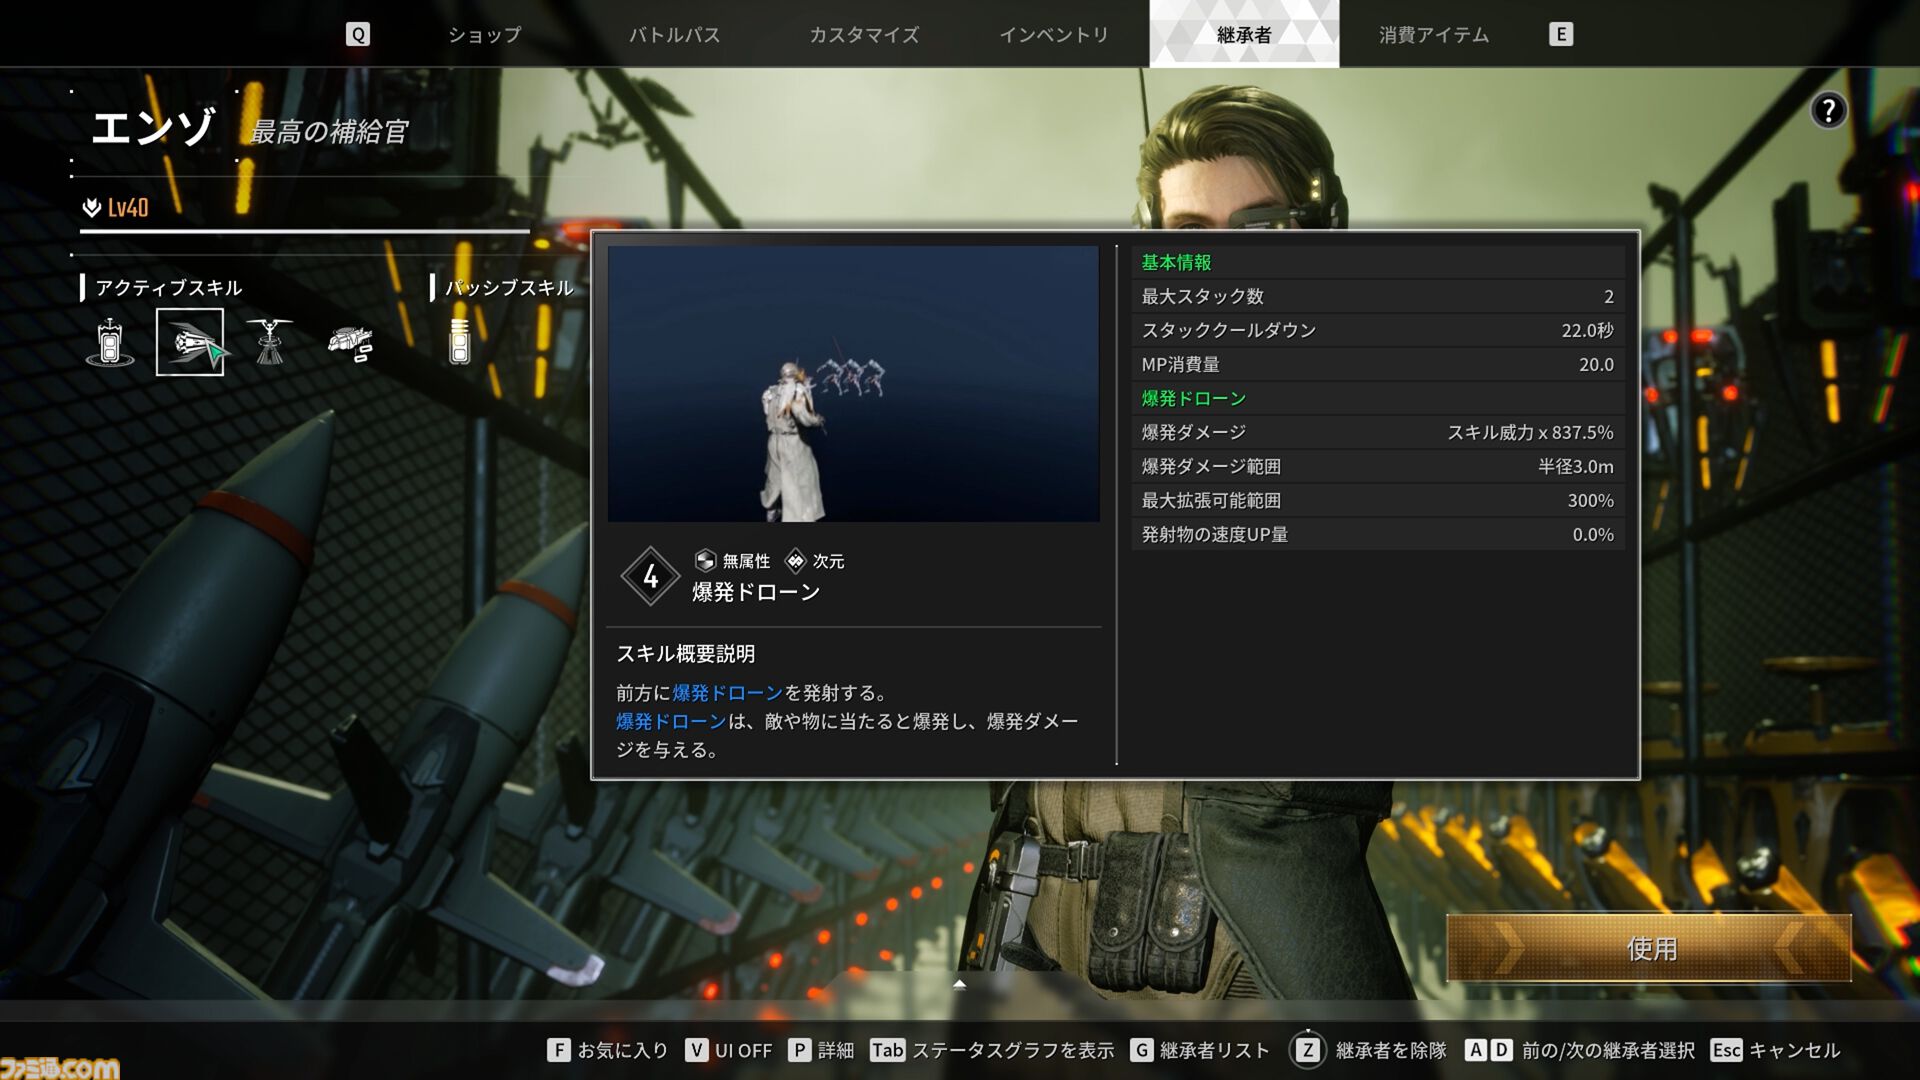This screenshot has width=1920, height=1080.
Task: Open the help question mark icon
Action: (1828, 110)
